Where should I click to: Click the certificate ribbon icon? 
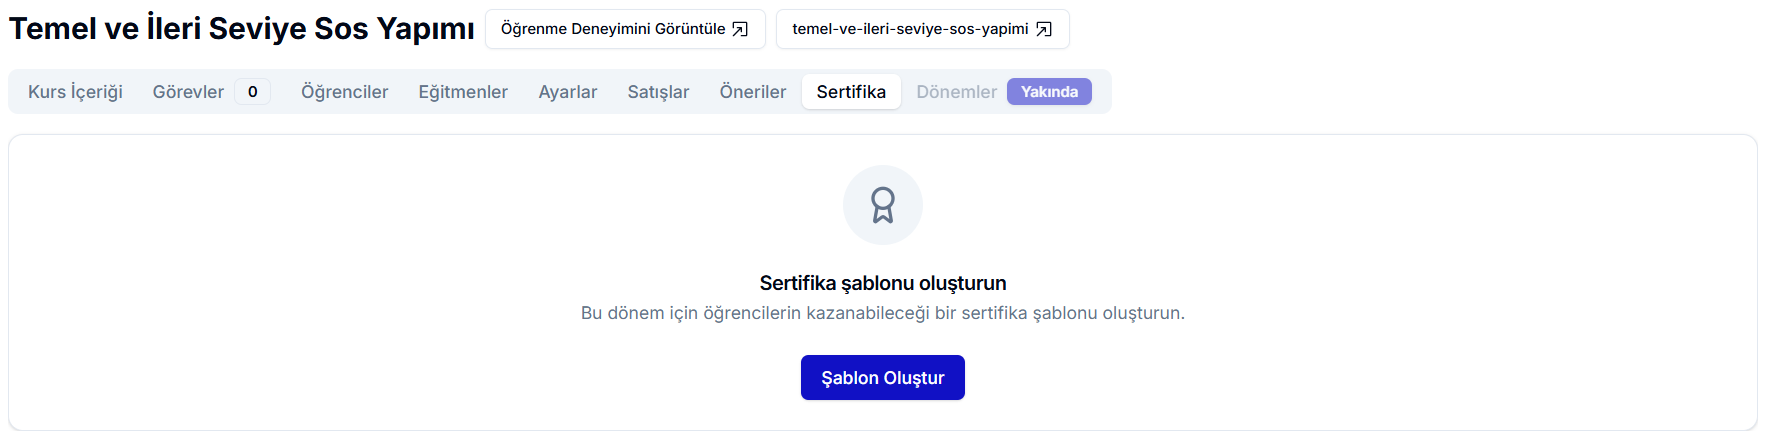click(x=882, y=205)
